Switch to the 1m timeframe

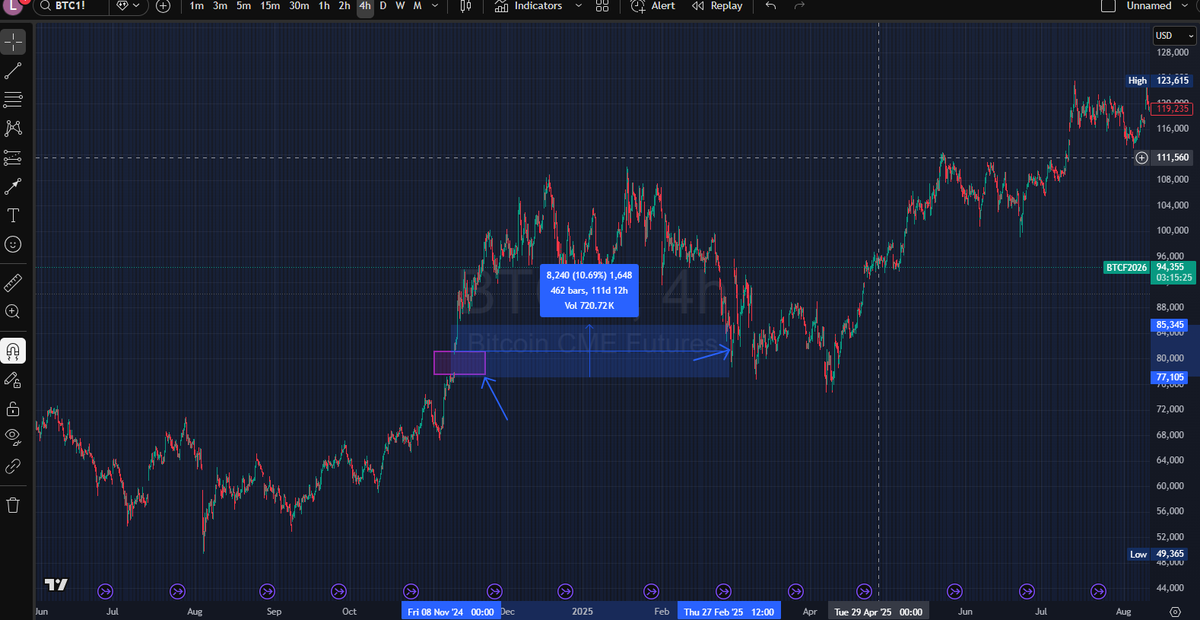[x=197, y=6]
